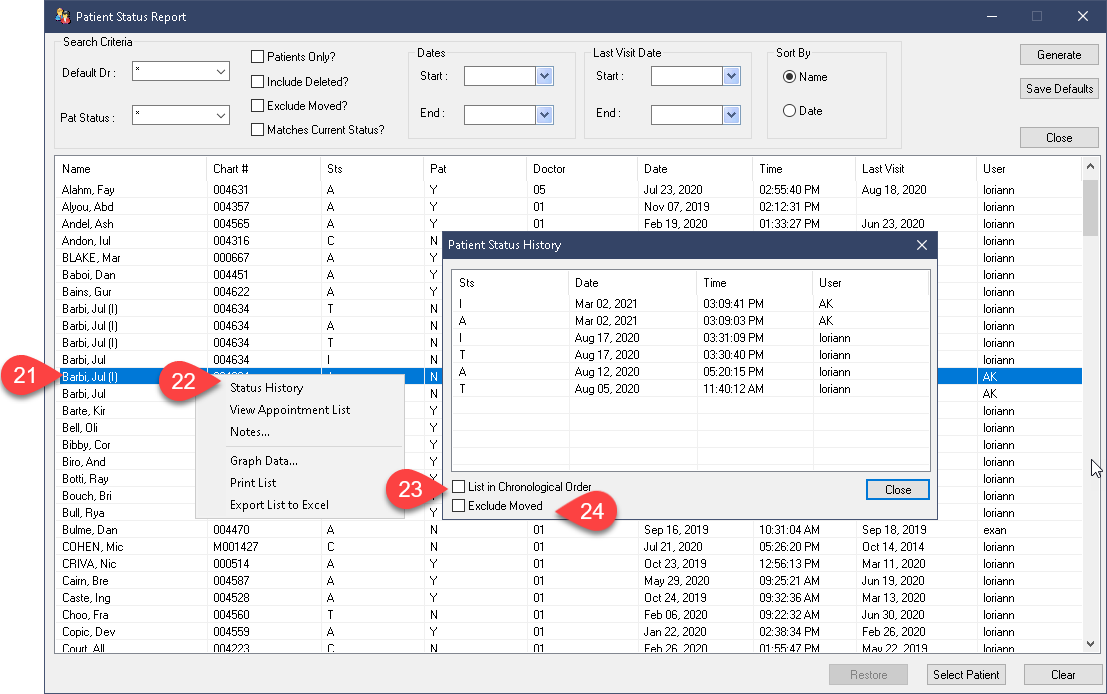Click the Patient Status Report app icon

pos(63,16)
